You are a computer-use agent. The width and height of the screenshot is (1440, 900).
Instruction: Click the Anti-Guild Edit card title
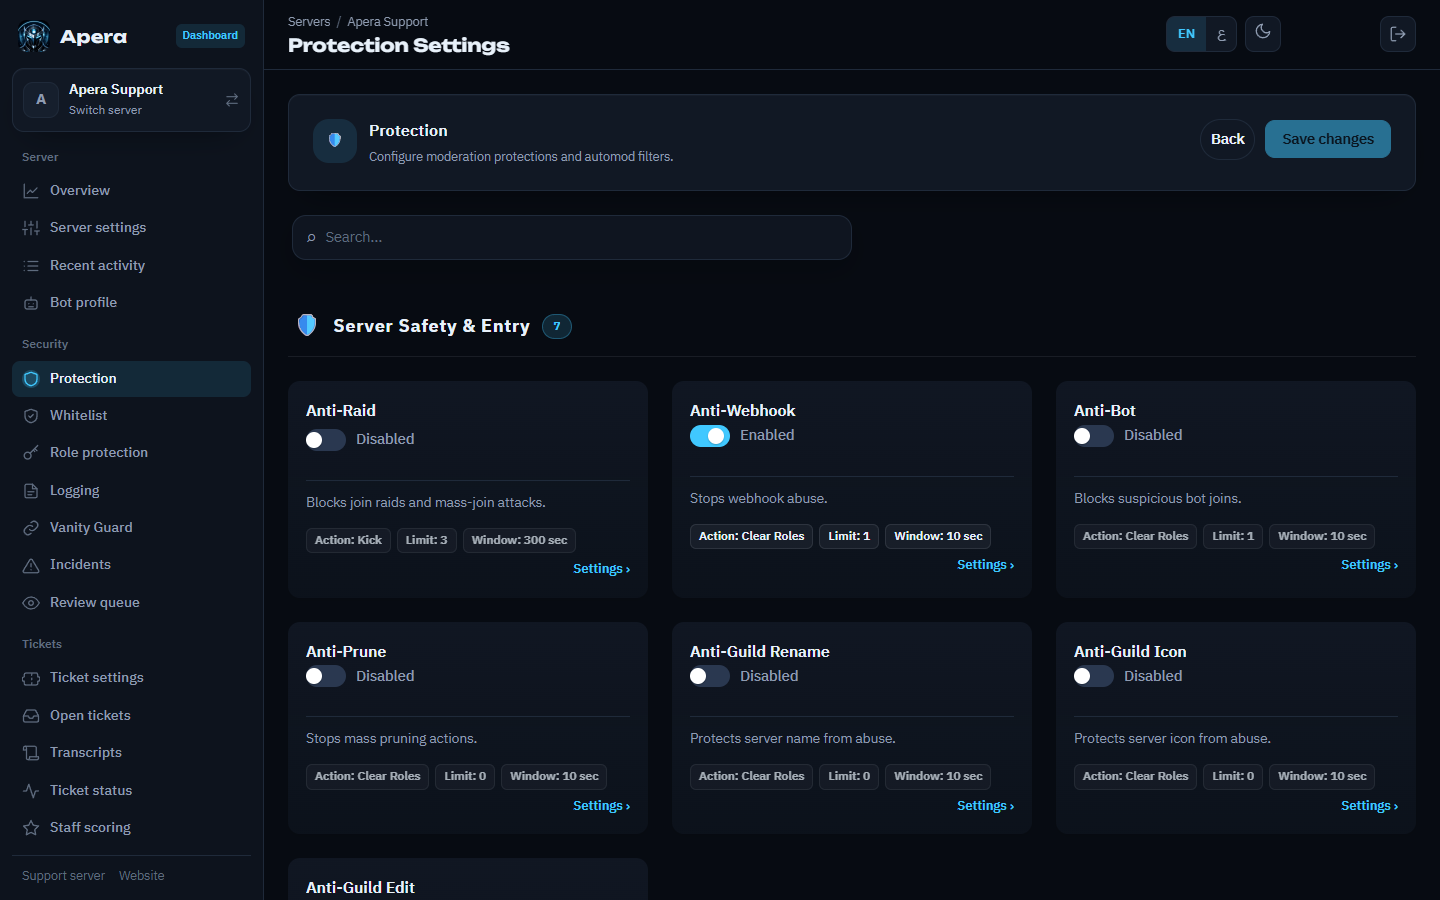(x=360, y=888)
